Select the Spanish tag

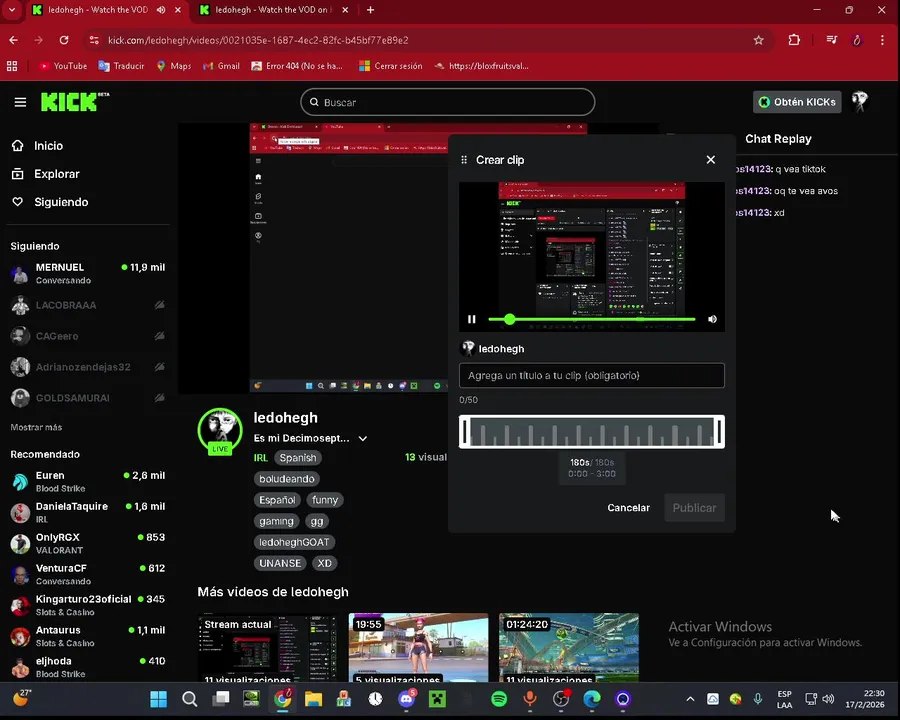click(x=298, y=458)
